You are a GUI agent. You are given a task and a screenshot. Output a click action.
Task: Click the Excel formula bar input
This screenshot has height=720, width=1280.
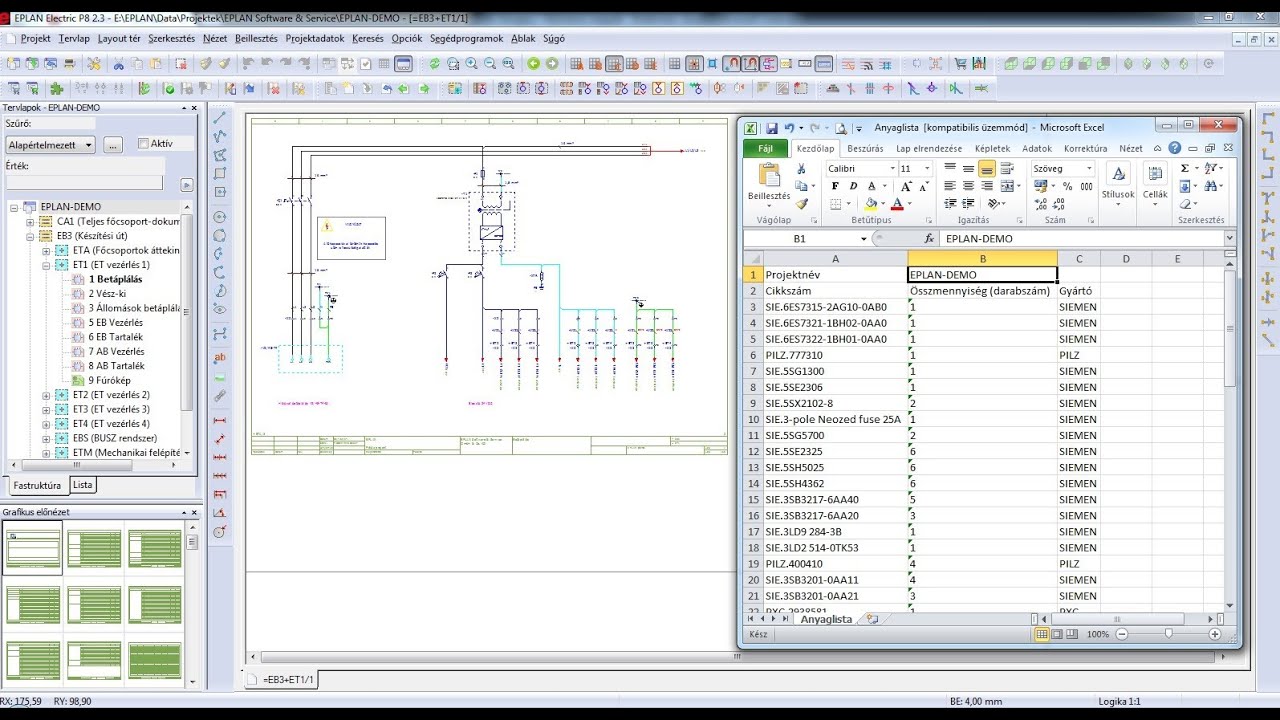coord(1080,239)
